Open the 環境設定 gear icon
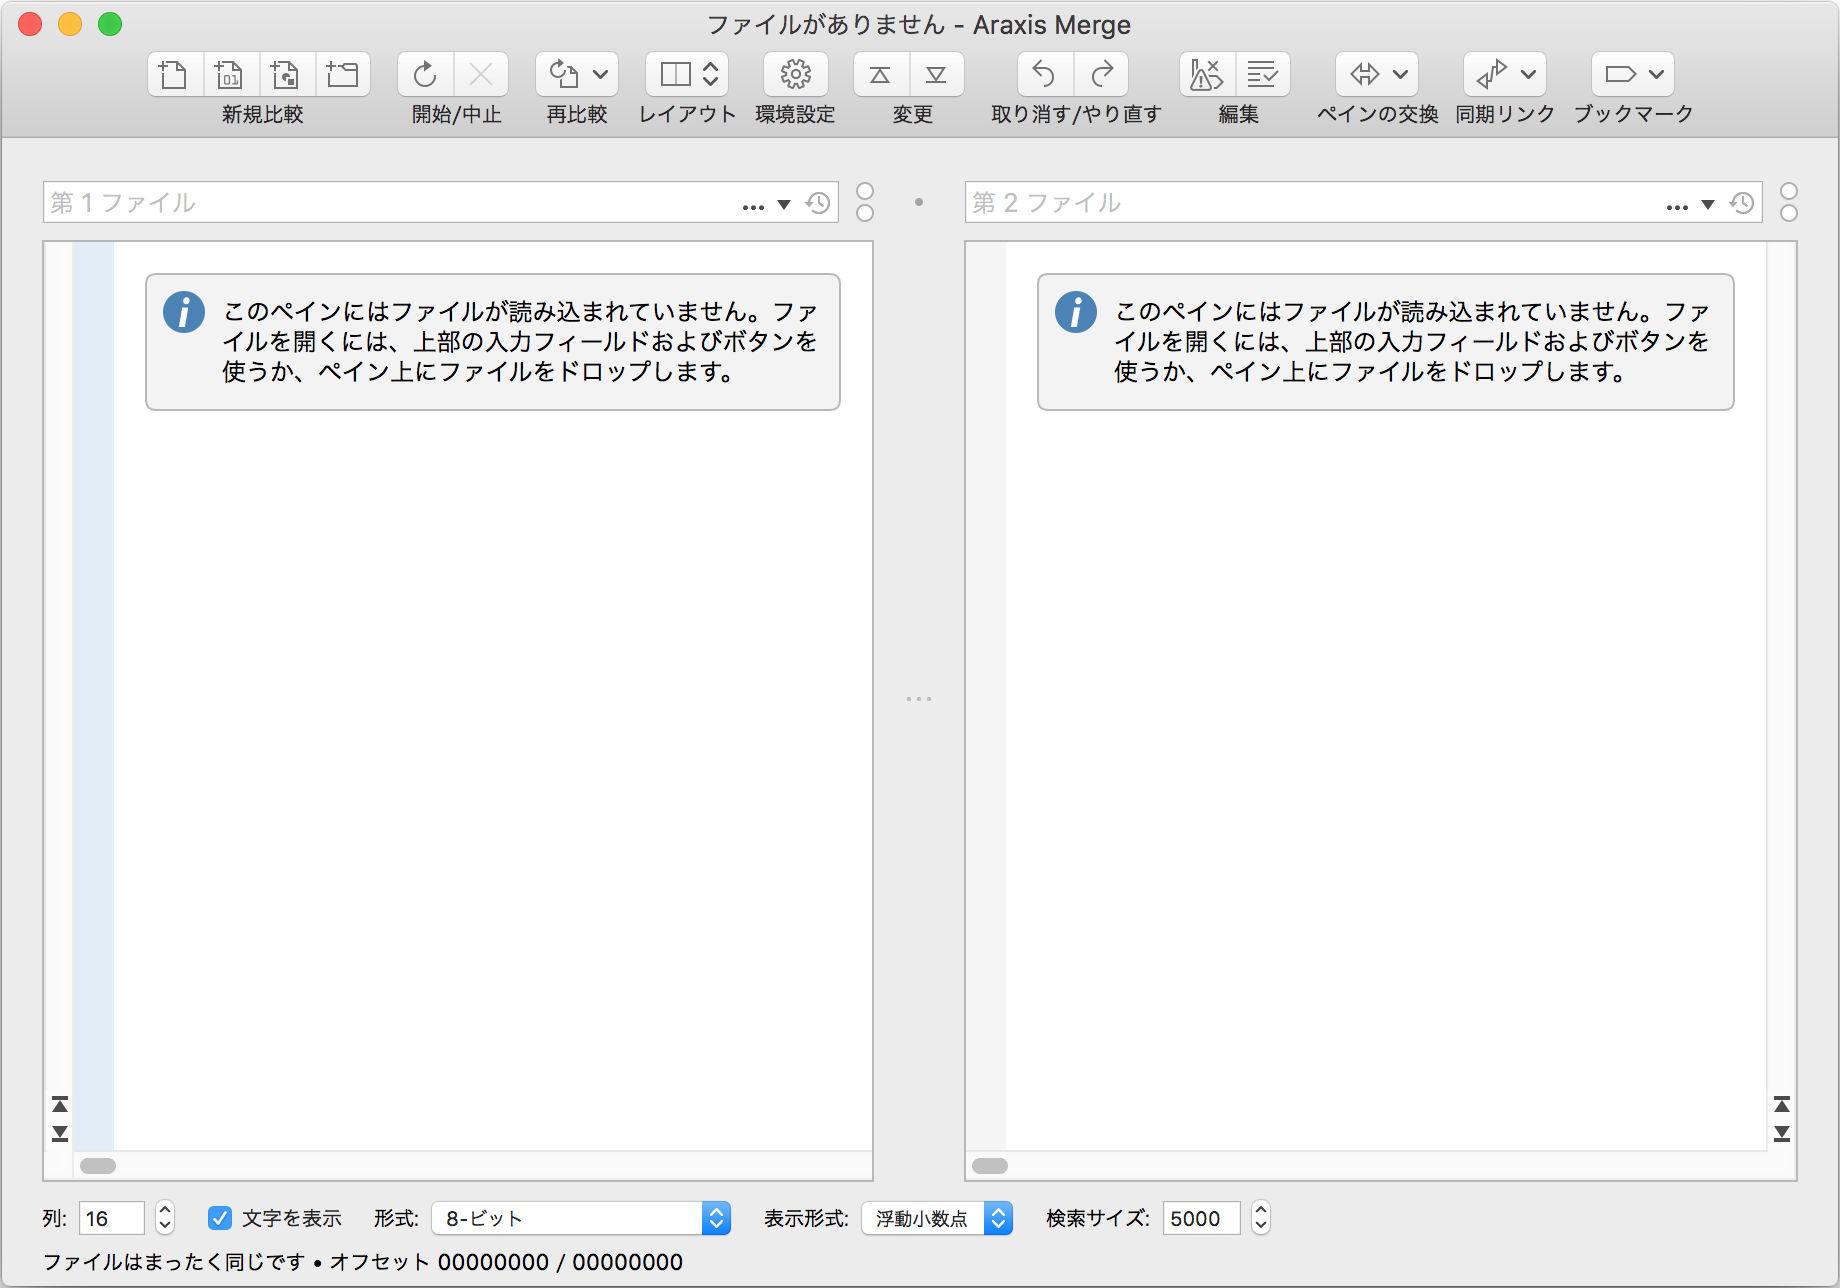Viewport: 1840px width, 1288px height. pyautogui.click(x=795, y=75)
